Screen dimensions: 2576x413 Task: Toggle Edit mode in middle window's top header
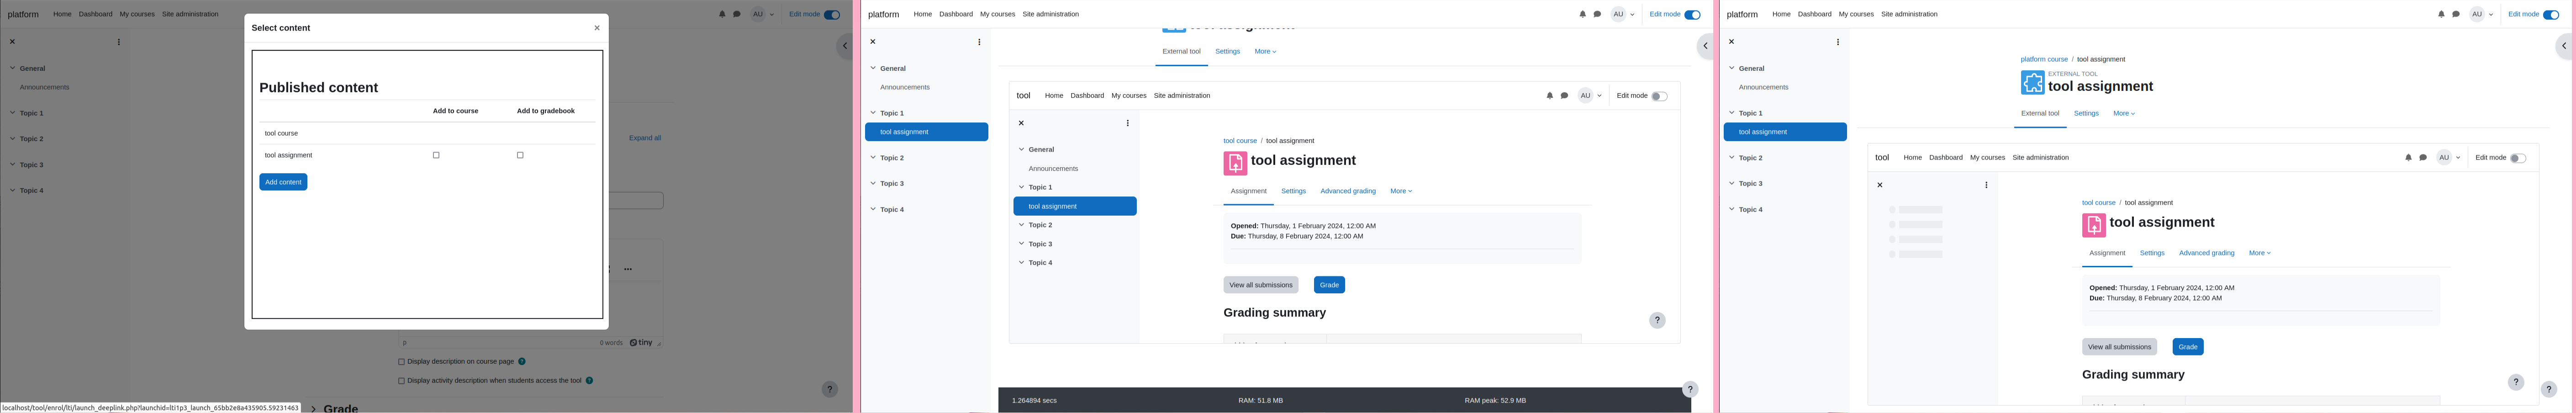[x=1692, y=14]
